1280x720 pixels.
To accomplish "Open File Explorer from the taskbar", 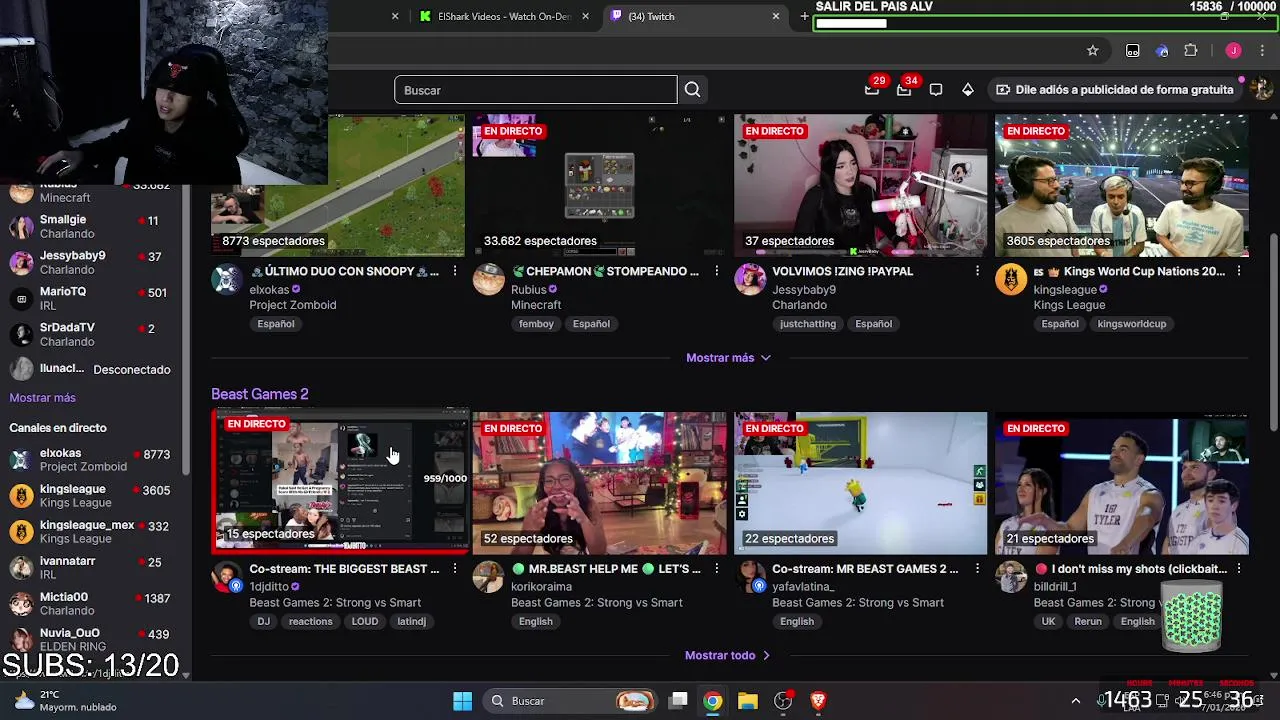I will 748,701.
